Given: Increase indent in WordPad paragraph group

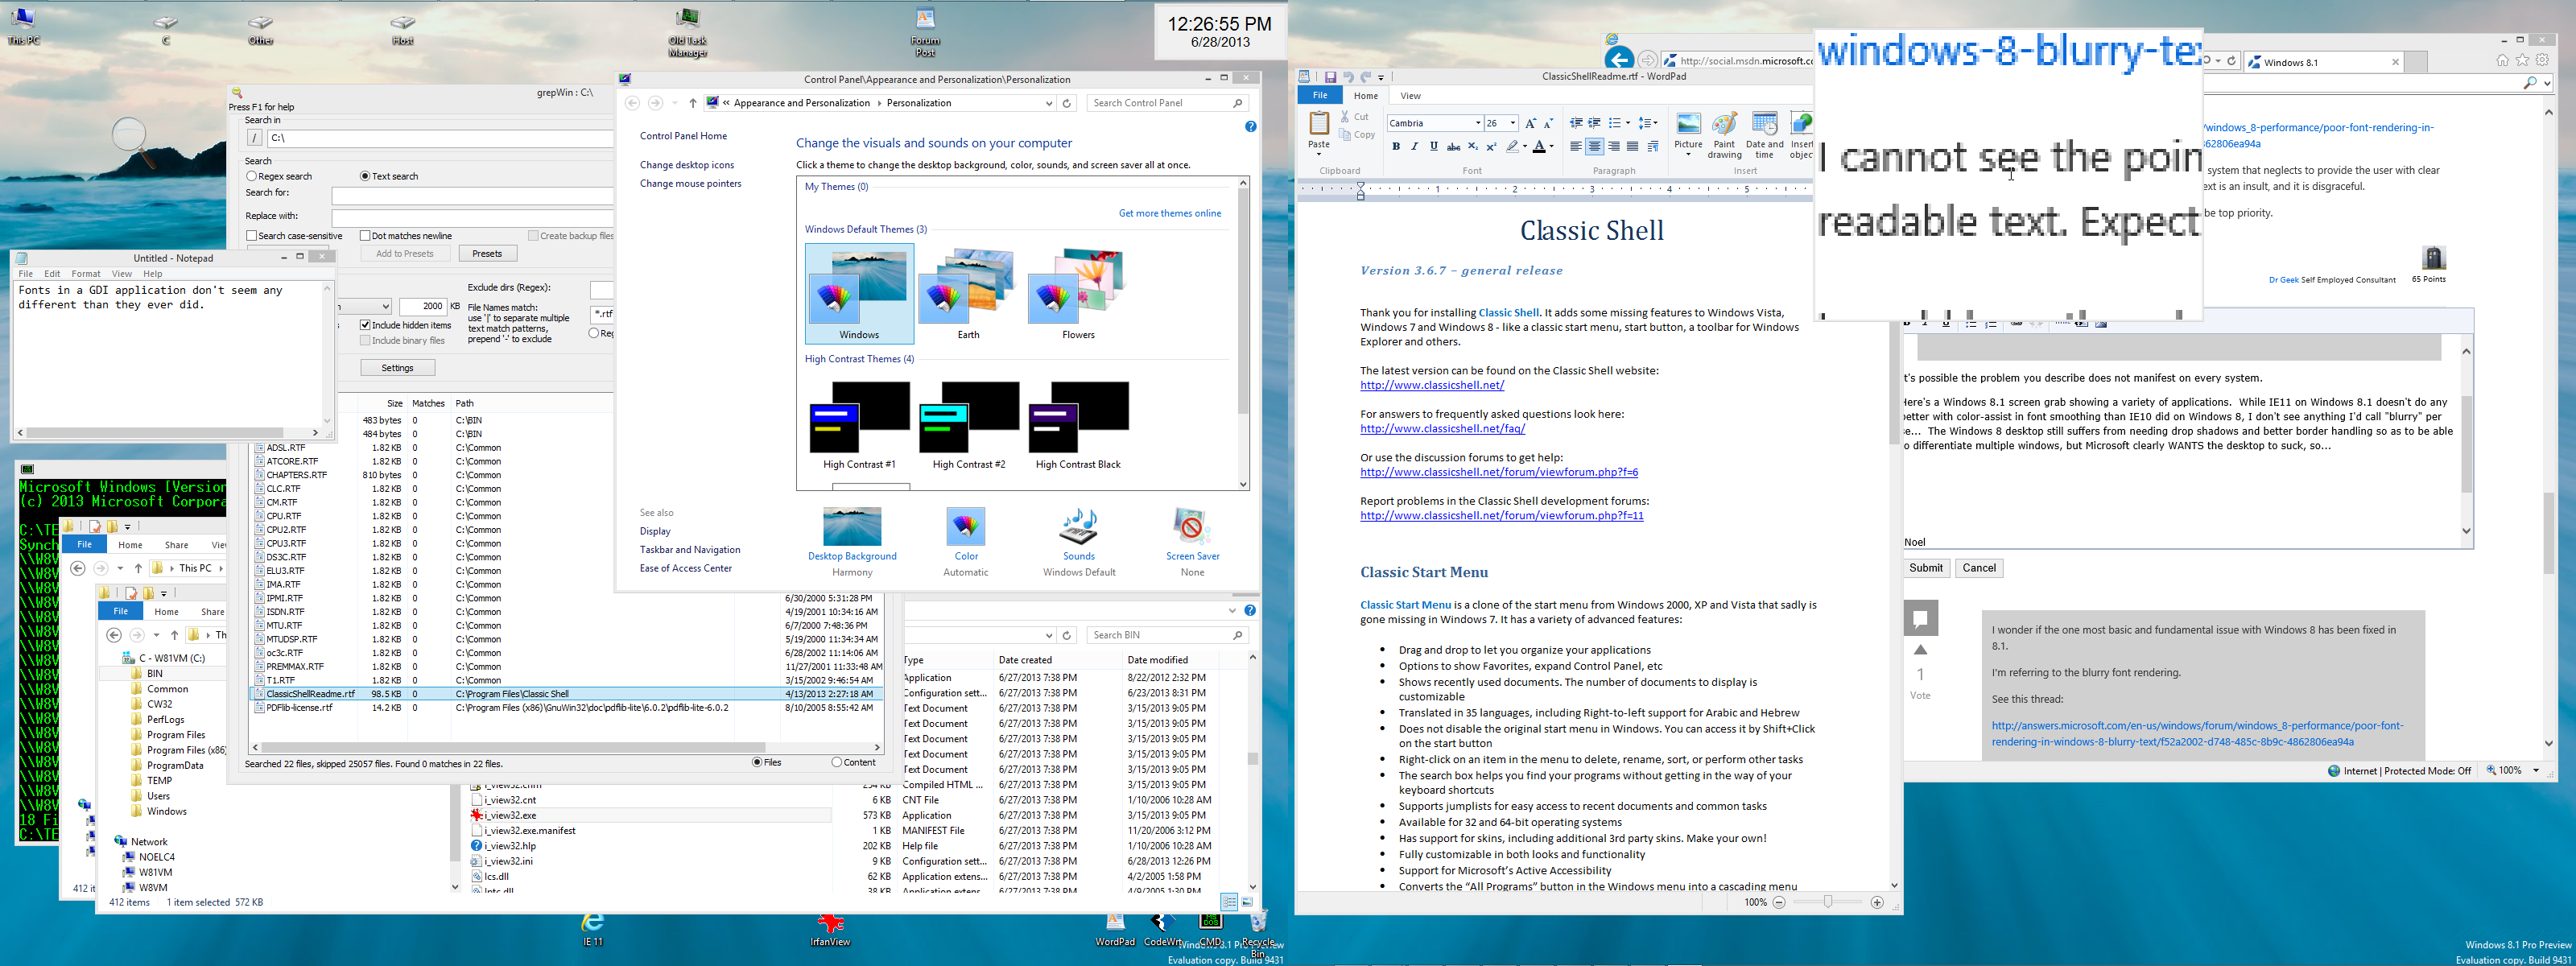Looking at the screenshot, I should pyautogui.click(x=1594, y=123).
